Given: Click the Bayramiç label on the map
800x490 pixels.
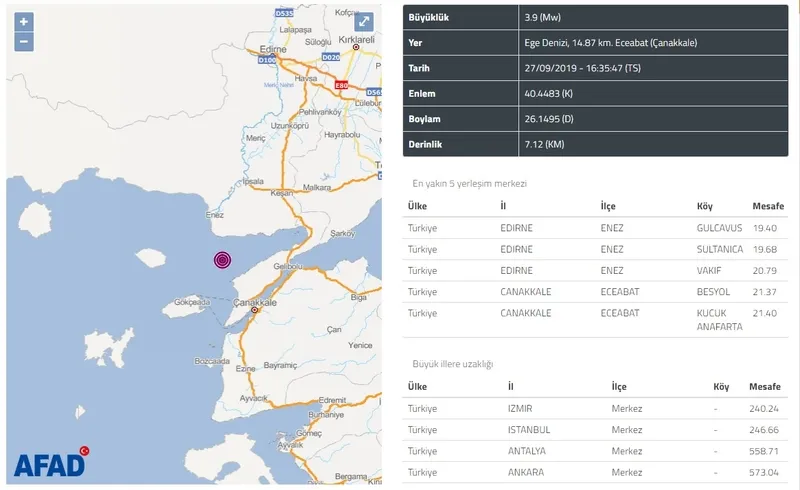Looking at the screenshot, I should tap(280, 365).
